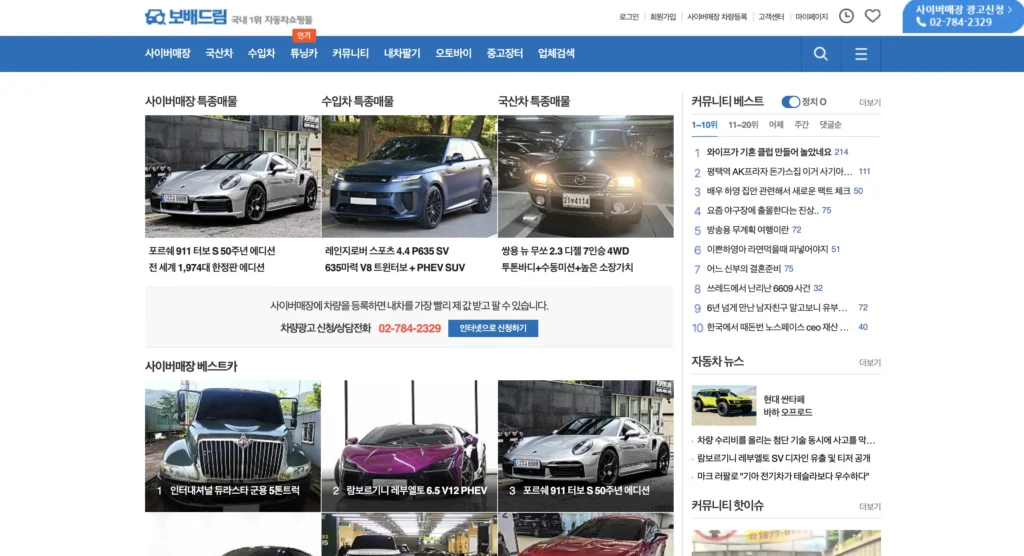
Task: Open the 커뮤니티 menu
Action: [x=350, y=54]
